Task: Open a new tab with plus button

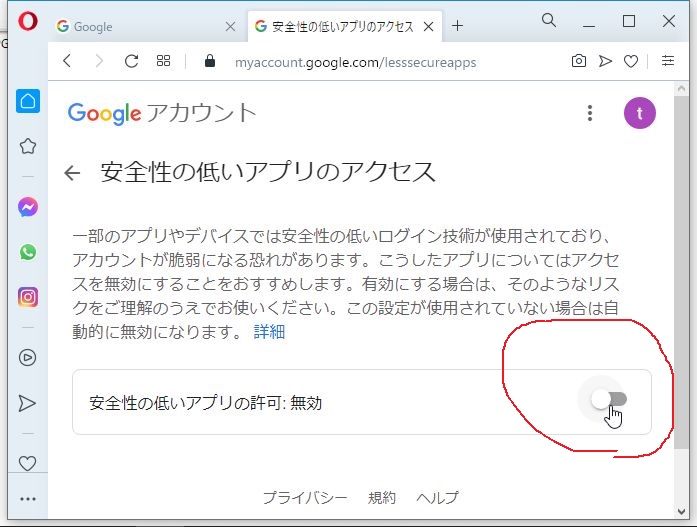Action: [457, 26]
